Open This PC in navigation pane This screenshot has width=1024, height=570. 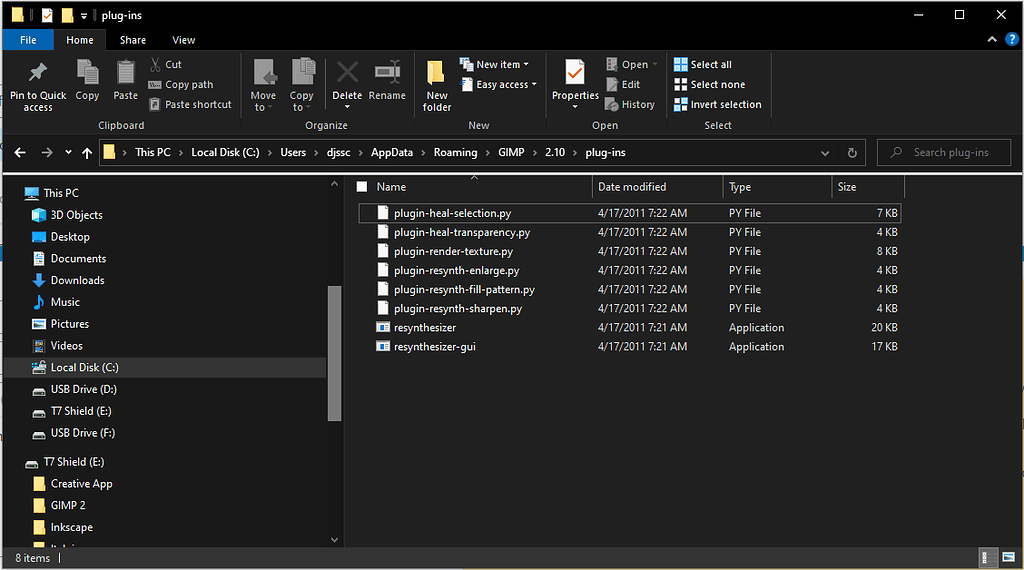(52, 193)
